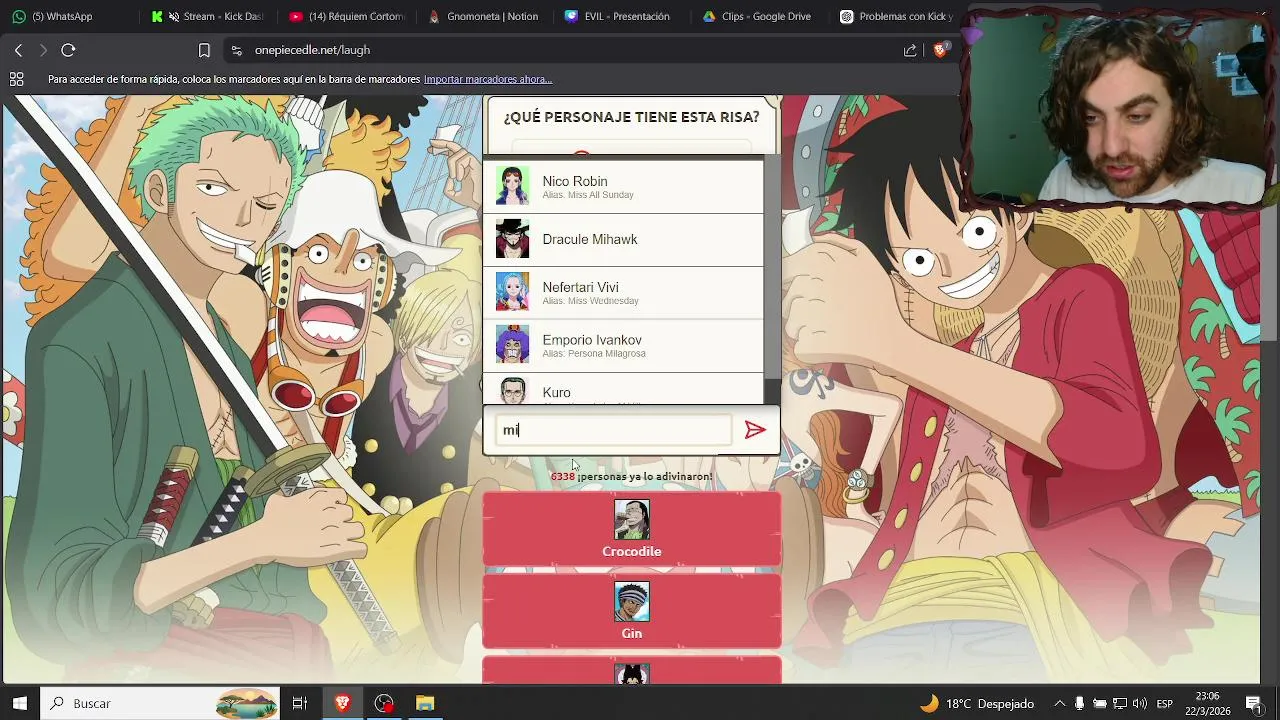Click the microphone tray icon

point(1080,703)
